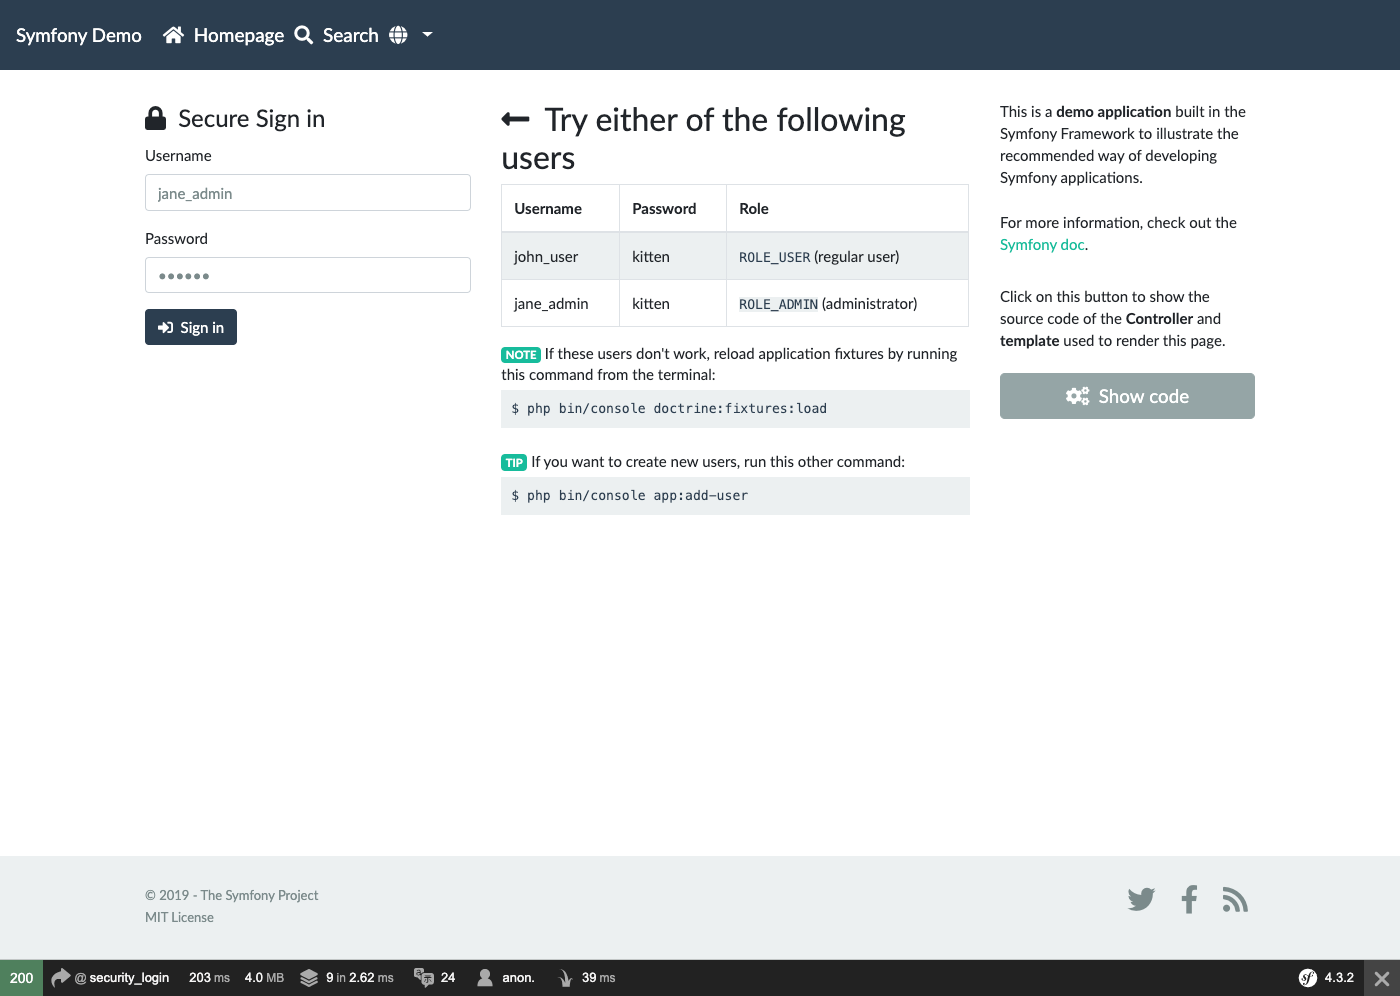Click the cache layers icon in toolbar
Image resolution: width=1400 pixels, height=996 pixels.
pyautogui.click(x=309, y=978)
